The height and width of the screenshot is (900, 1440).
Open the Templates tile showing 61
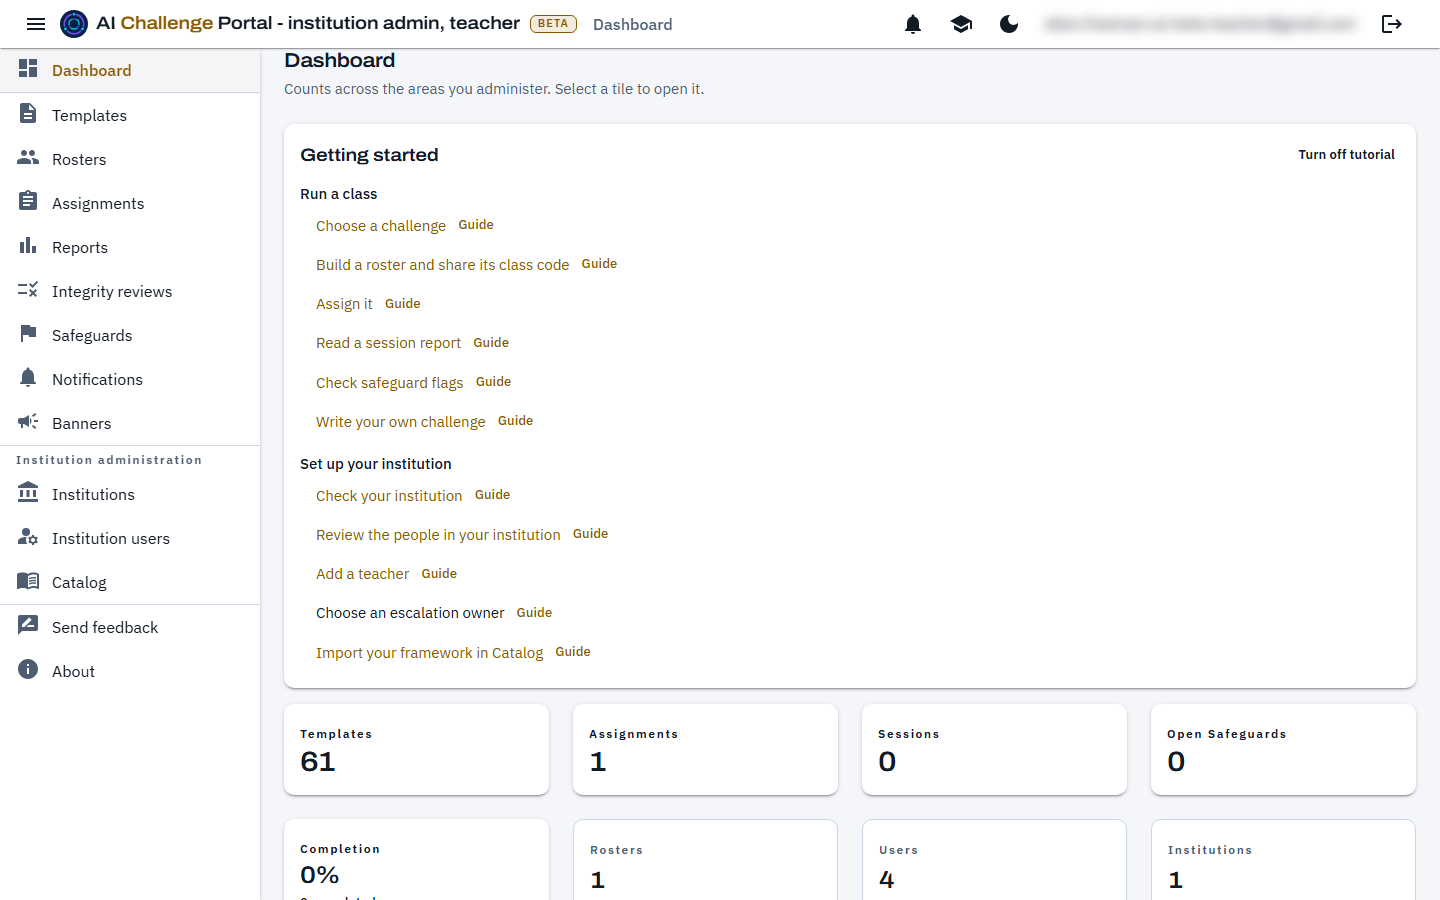point(416,750)
